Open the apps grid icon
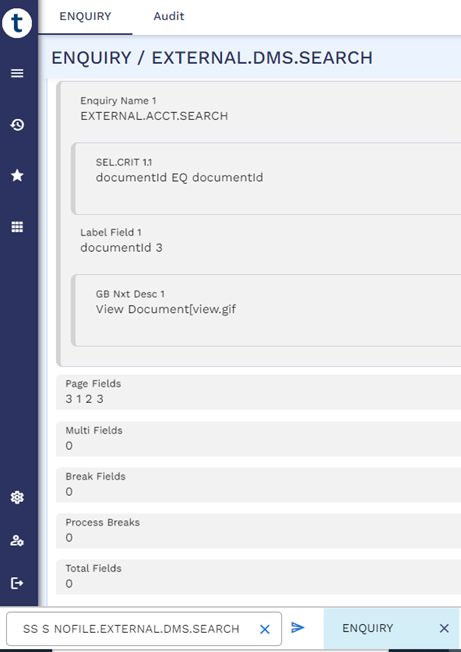The height and width of the screenshot is (652, 461). (17, 227)
